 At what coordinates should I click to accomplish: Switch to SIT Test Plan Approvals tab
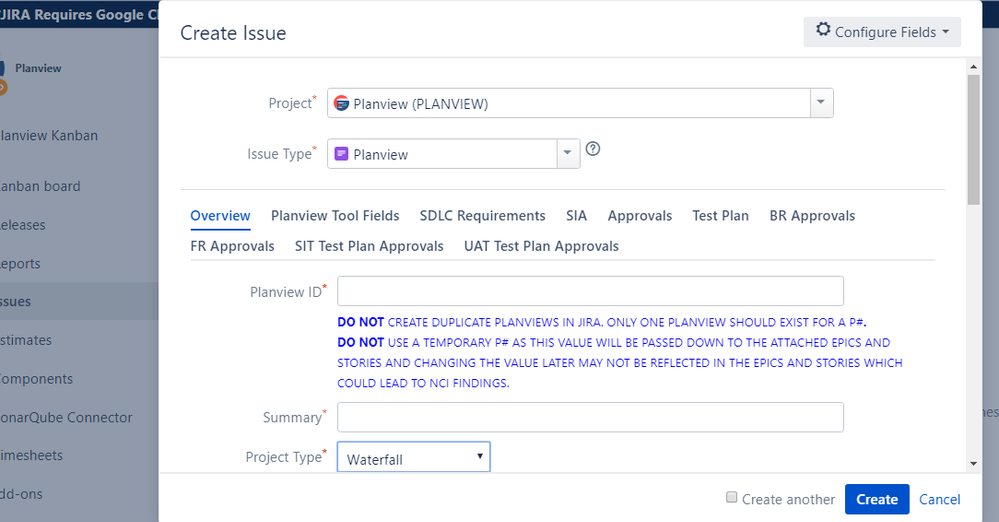click(x=369, y=246)
